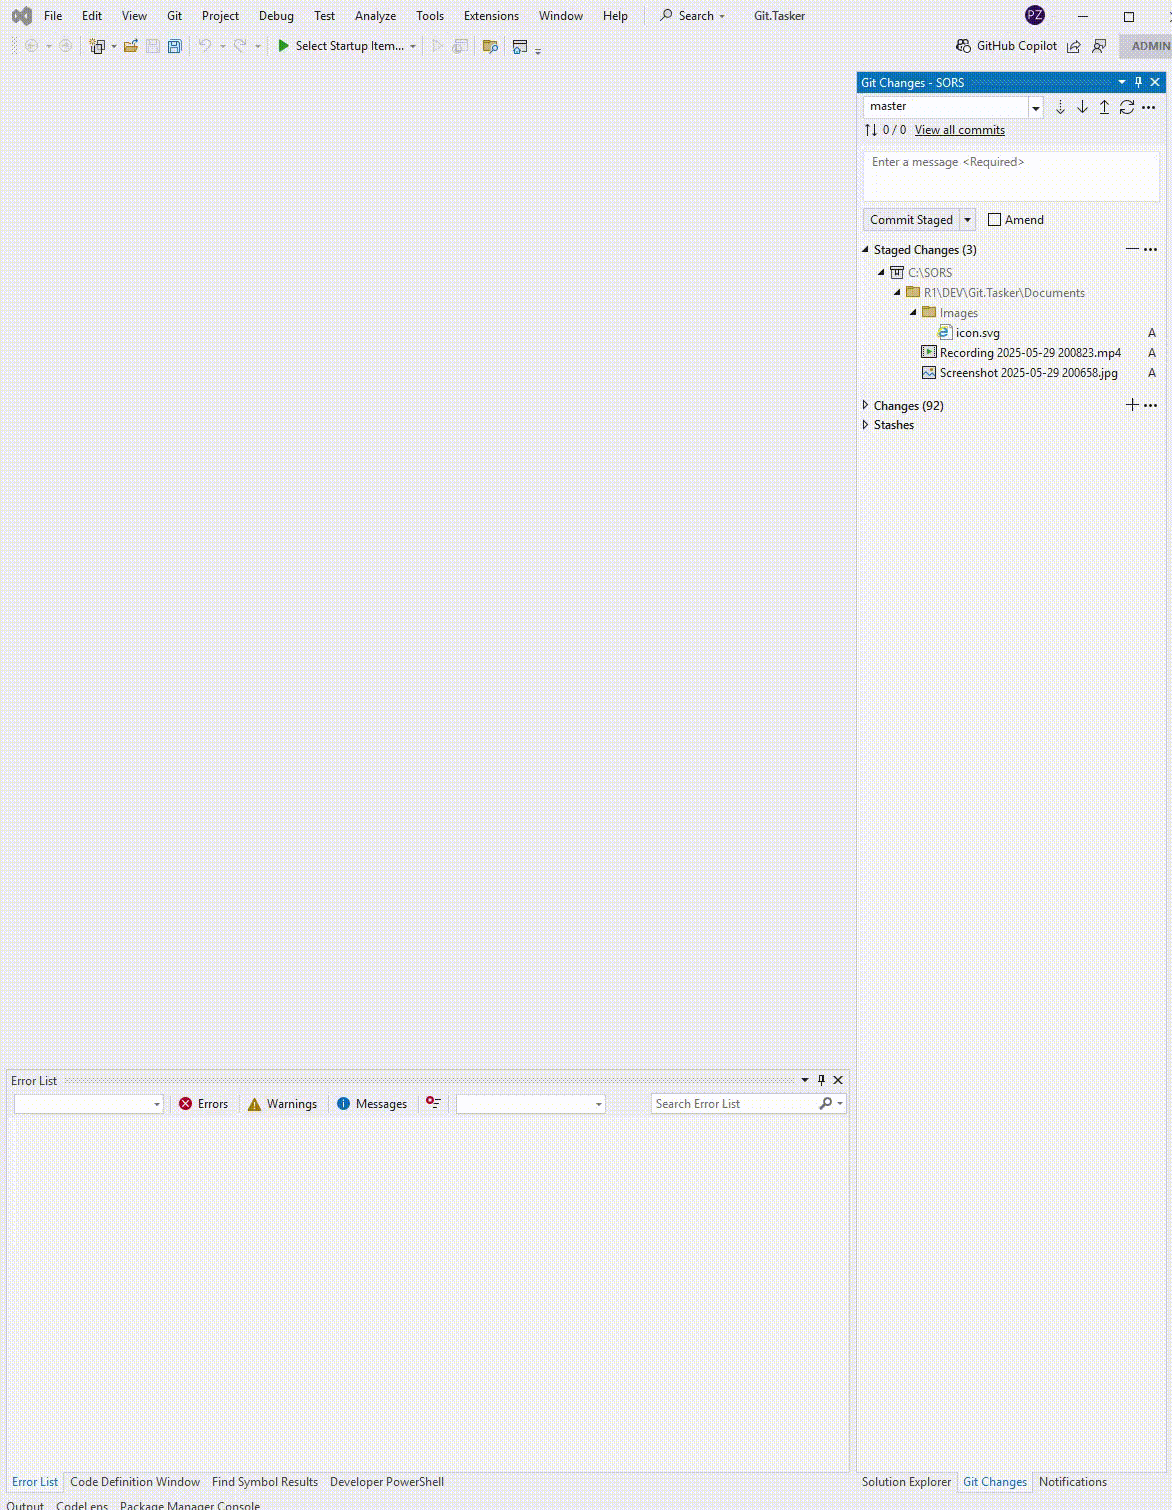
Task: Switch to the Solution Explorer tab
Action: (x=905, y=1481)
